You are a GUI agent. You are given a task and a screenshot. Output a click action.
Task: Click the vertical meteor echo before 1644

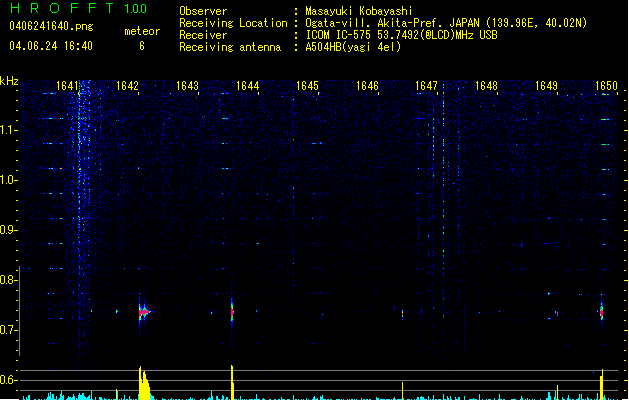(232, 310)
